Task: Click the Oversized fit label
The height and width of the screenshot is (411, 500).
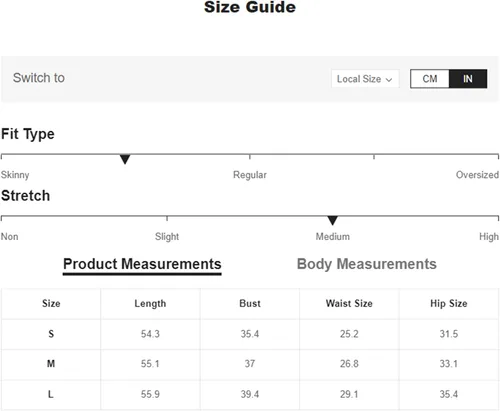Action: [x=477, y=175]
